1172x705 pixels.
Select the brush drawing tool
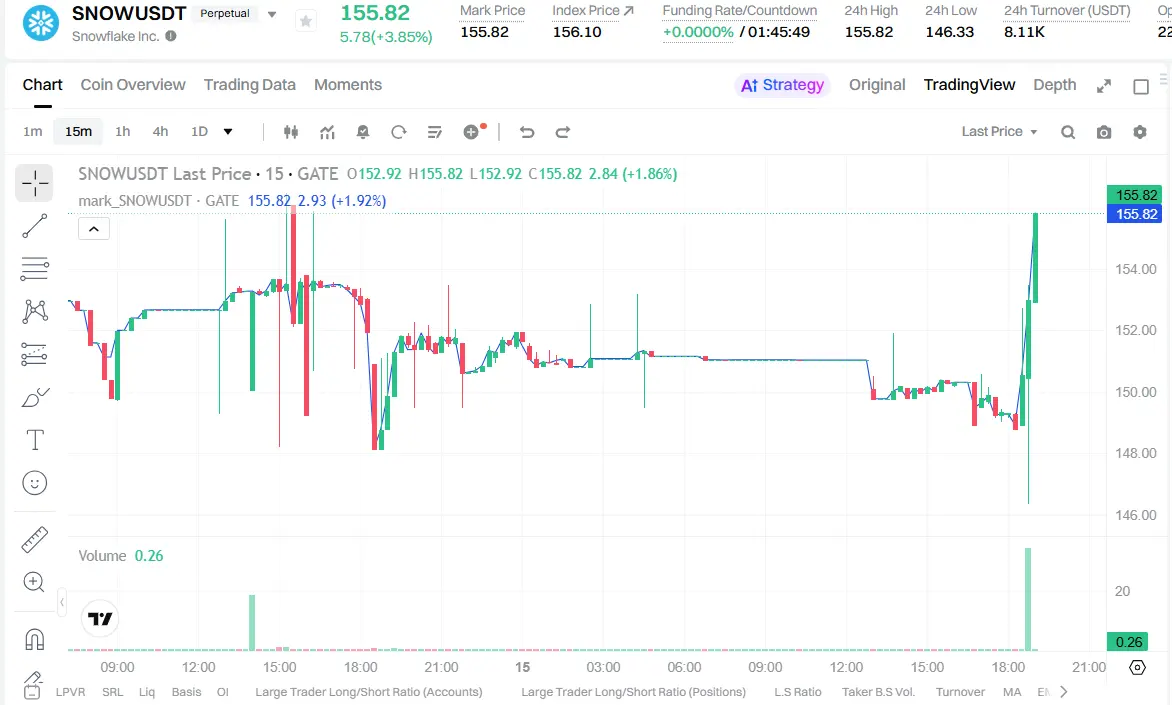click(x=34, y=397)
